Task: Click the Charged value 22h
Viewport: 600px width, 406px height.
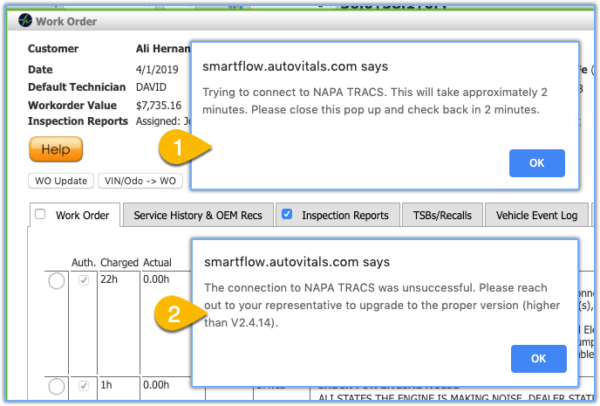Action: (x=109, y=279)
